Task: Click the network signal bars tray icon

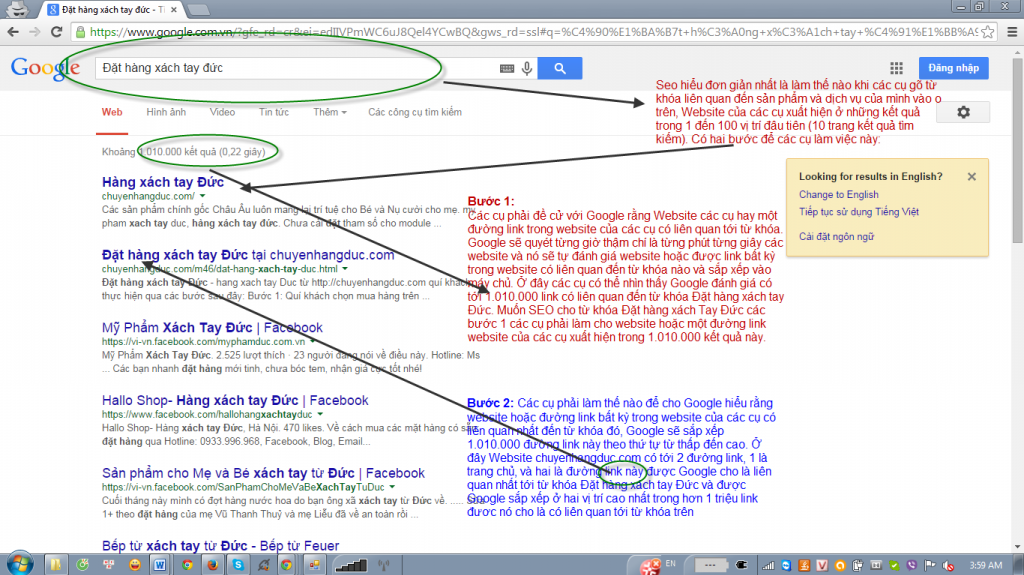Action: click(768, 565)
